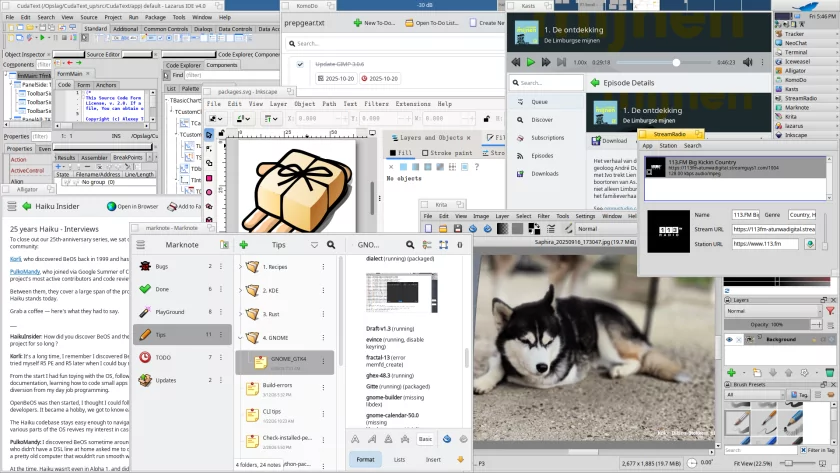Select 113.FM Big Kickin Country station
Viewport: 840px width, 473px height.
735,167
